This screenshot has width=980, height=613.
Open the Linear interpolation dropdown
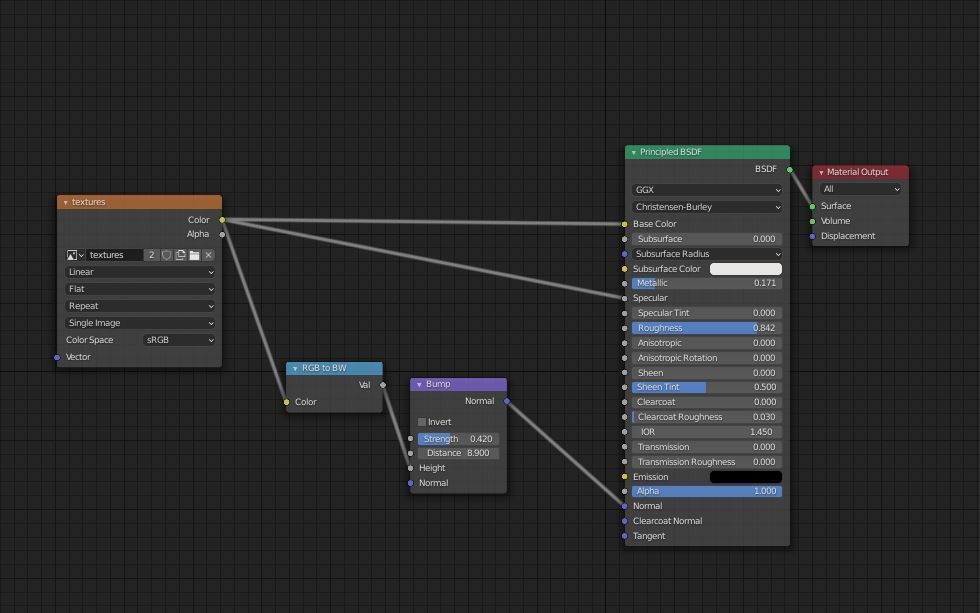[140, 272]
